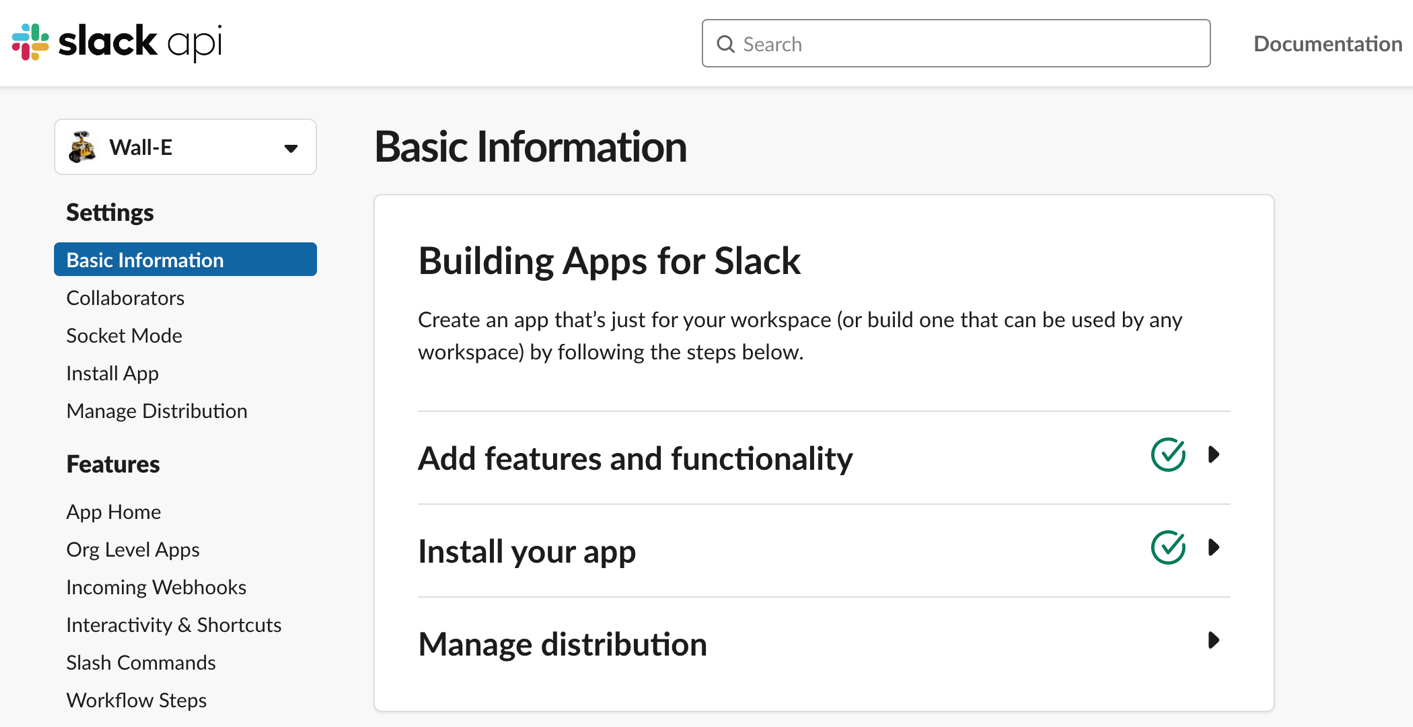Click the Wall-E app avatar icon

[82, 147]
